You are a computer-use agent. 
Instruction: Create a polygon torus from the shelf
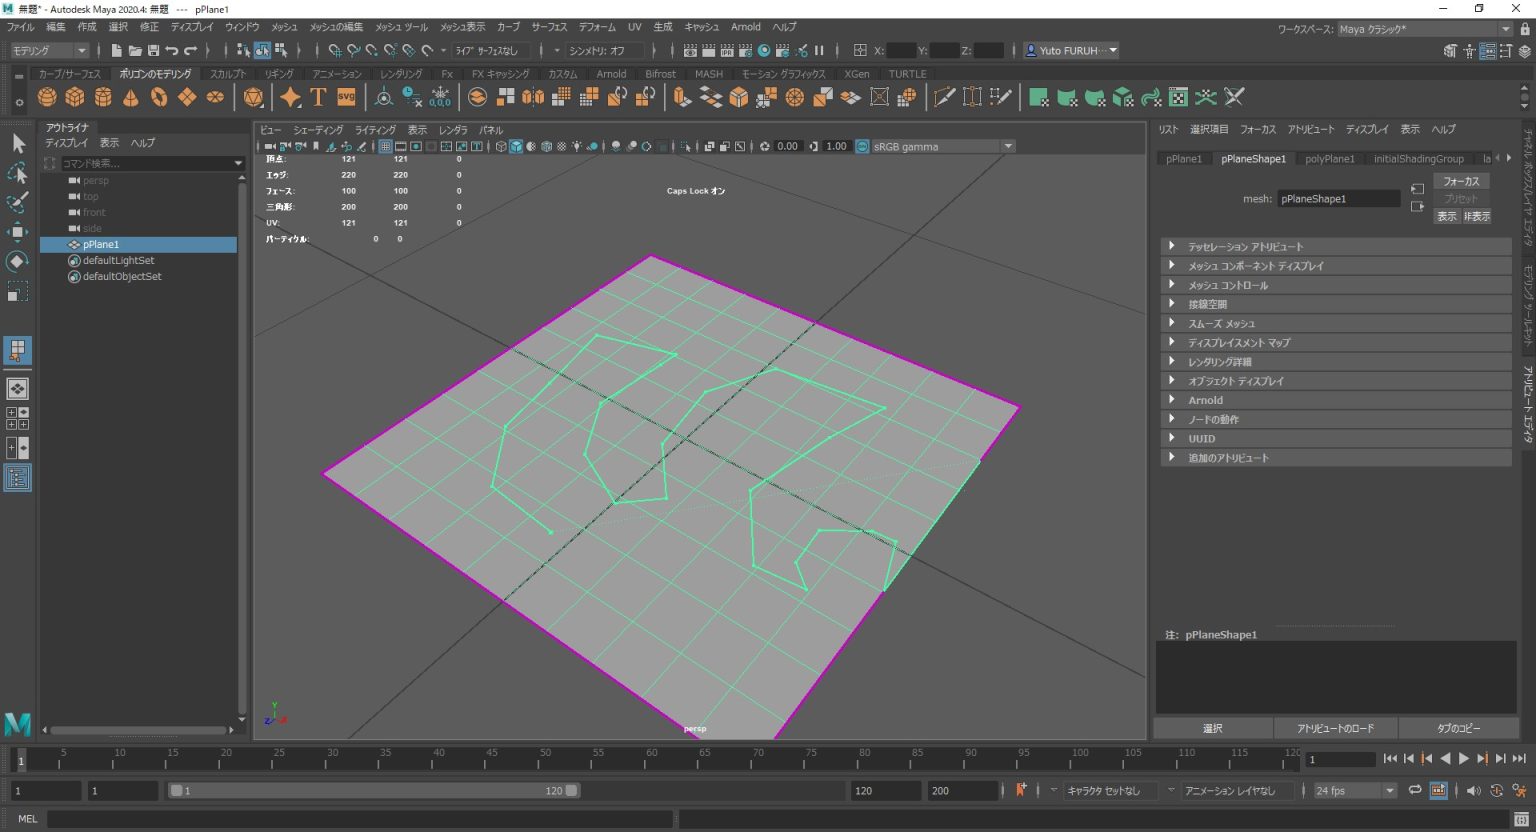(160, 96)
